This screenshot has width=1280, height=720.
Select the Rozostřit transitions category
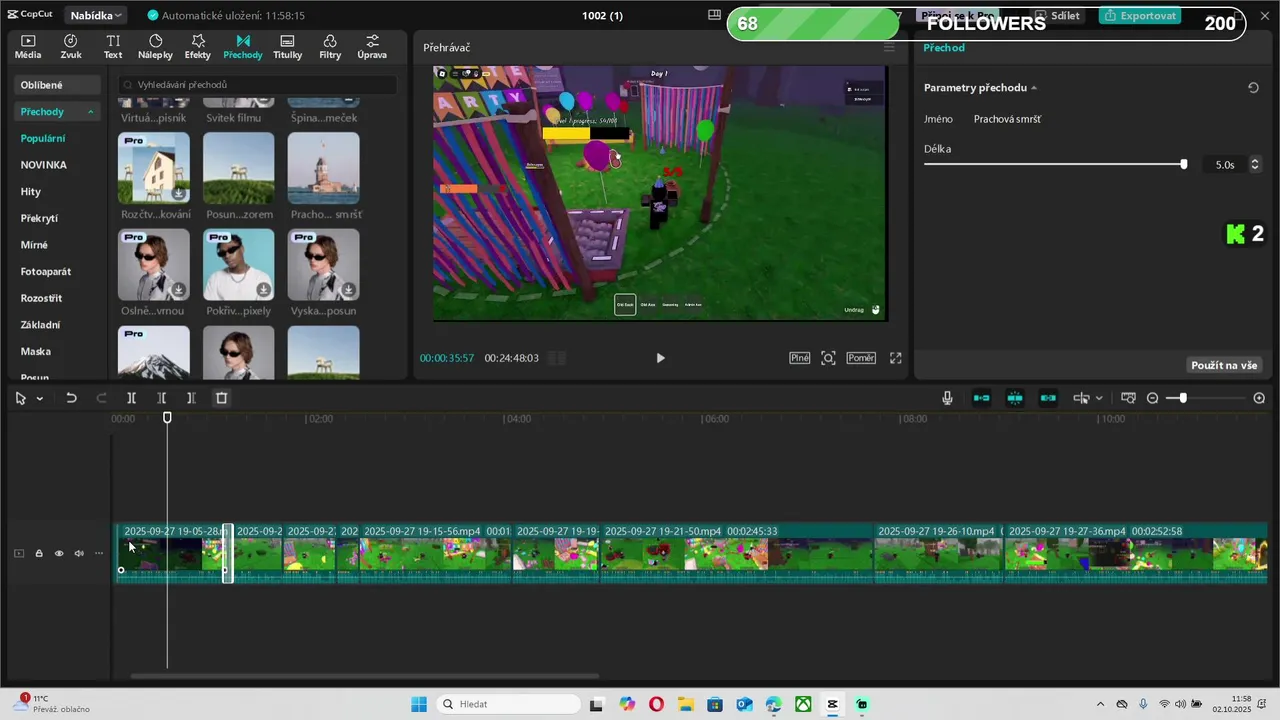pos(41,298)
